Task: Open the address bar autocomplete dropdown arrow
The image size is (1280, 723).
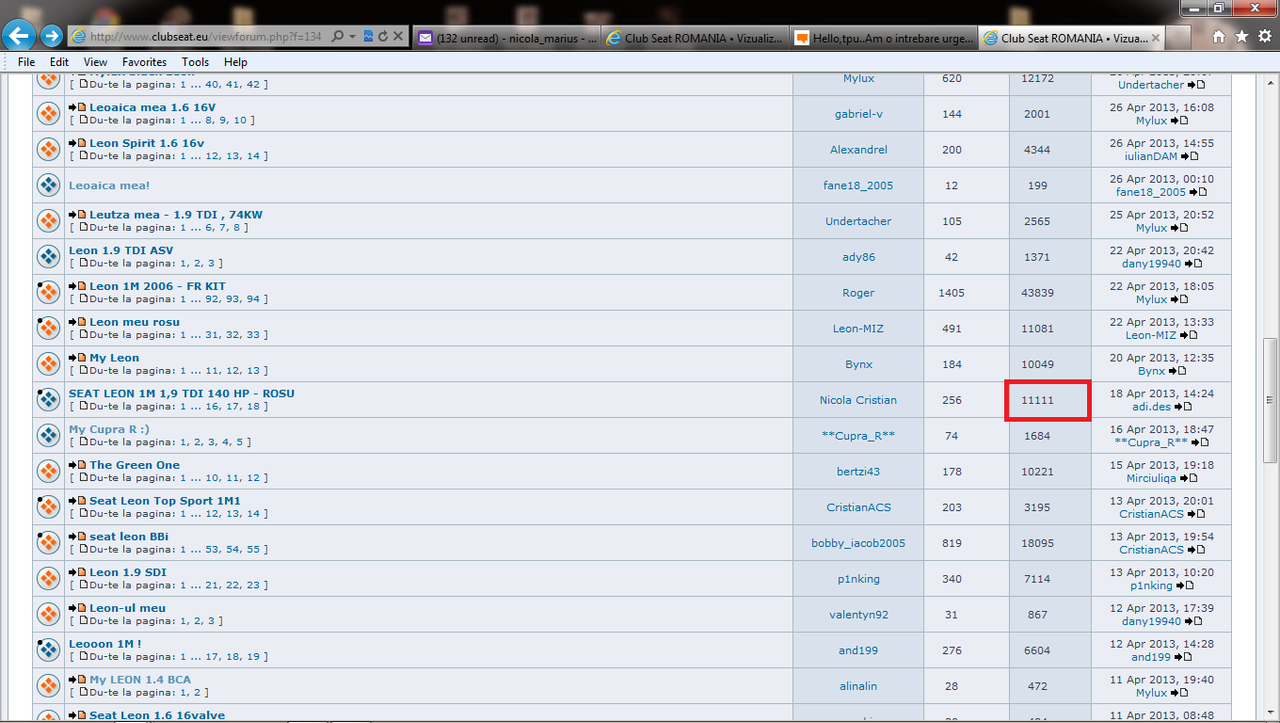Action: 352,36
